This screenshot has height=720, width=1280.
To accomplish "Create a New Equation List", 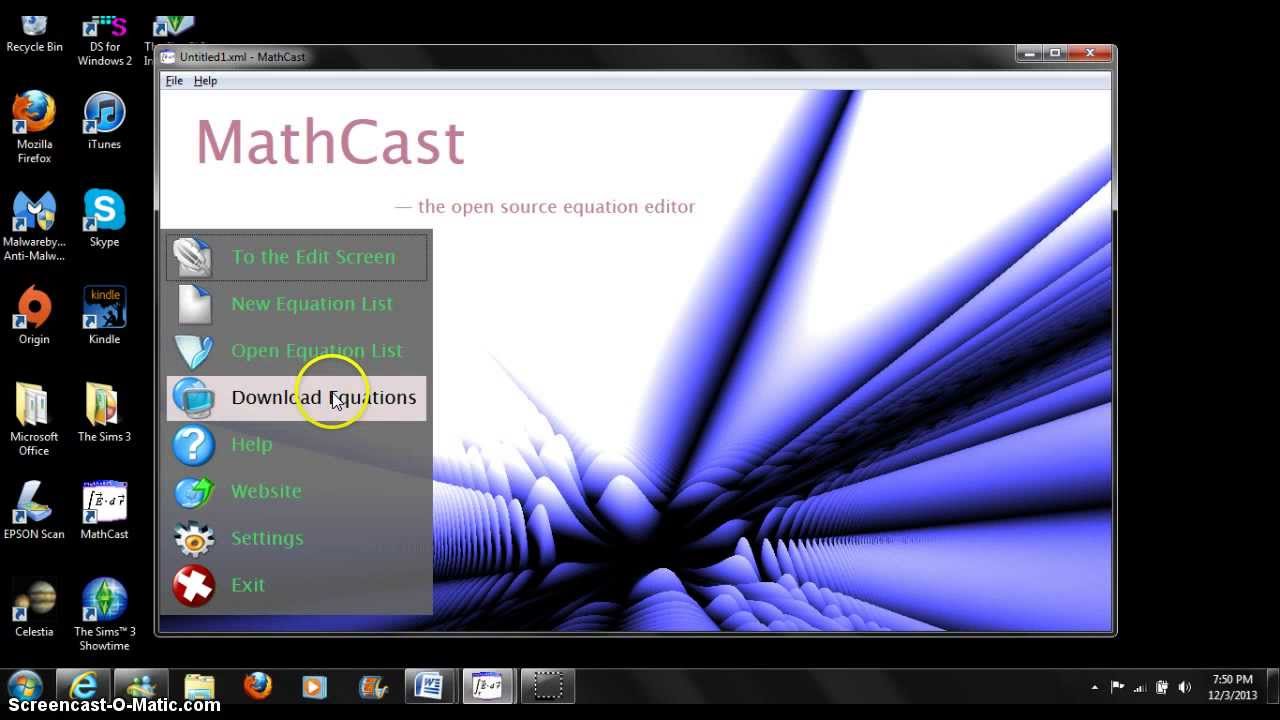I will point(296,304).
